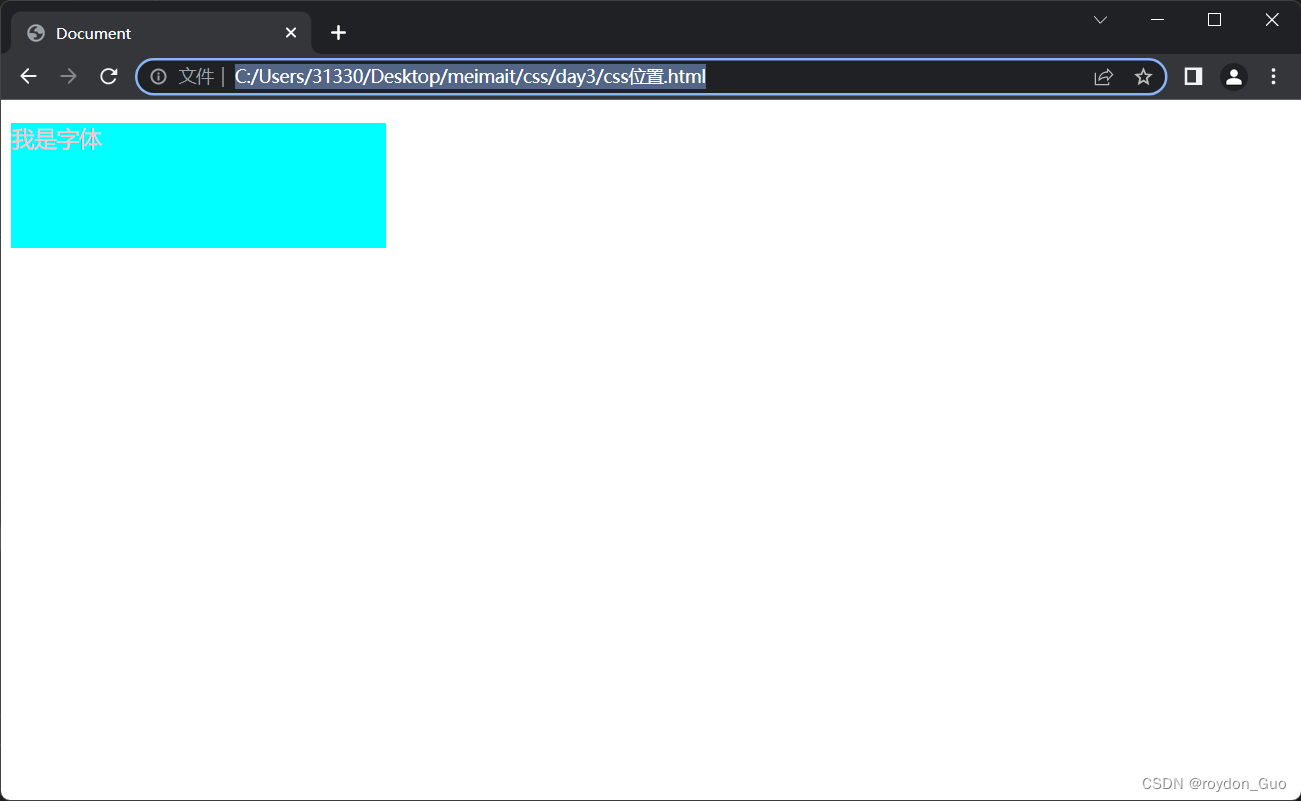Share this page using the share icon
1301x801 pixels.
[1103, 77]
